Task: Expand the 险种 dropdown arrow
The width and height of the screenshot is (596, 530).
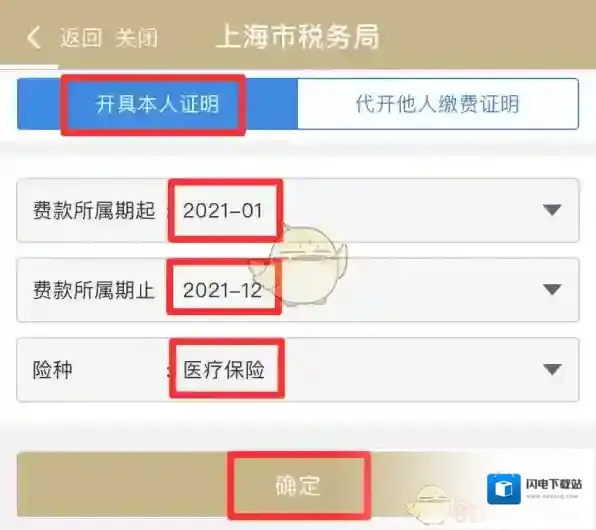Action: 552,370
